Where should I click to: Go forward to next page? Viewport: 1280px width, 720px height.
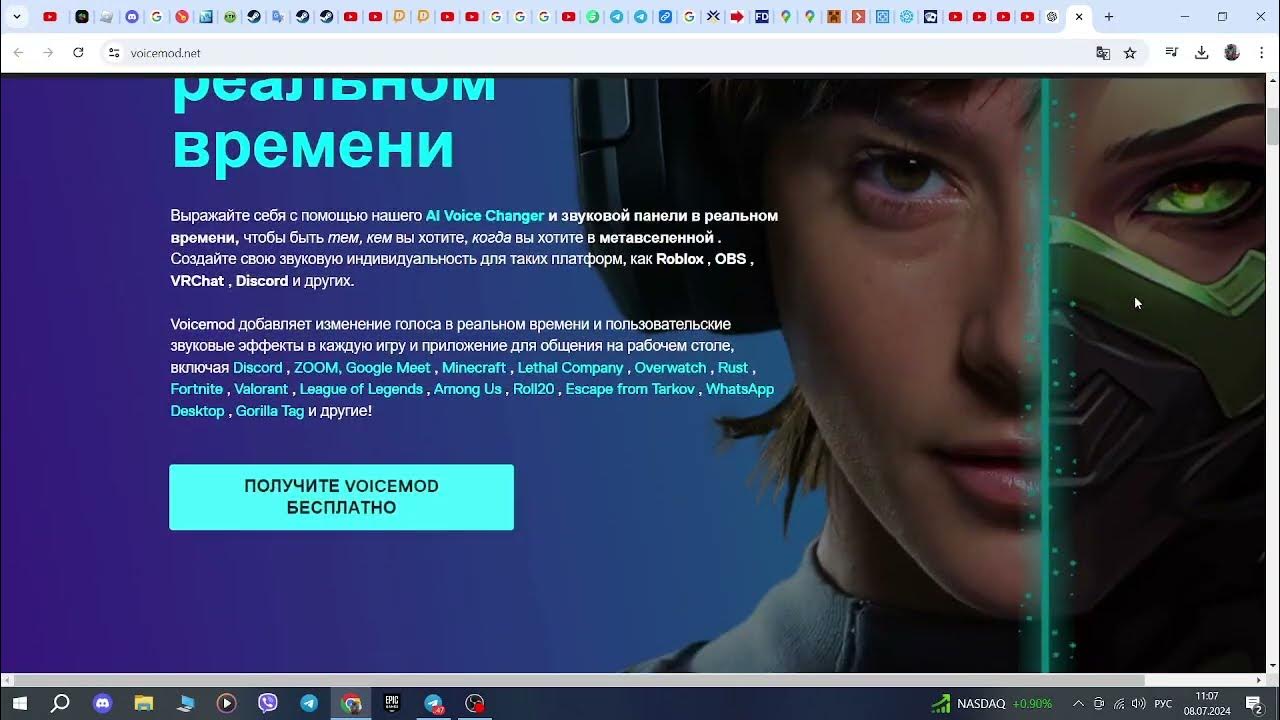coord(48,53)
